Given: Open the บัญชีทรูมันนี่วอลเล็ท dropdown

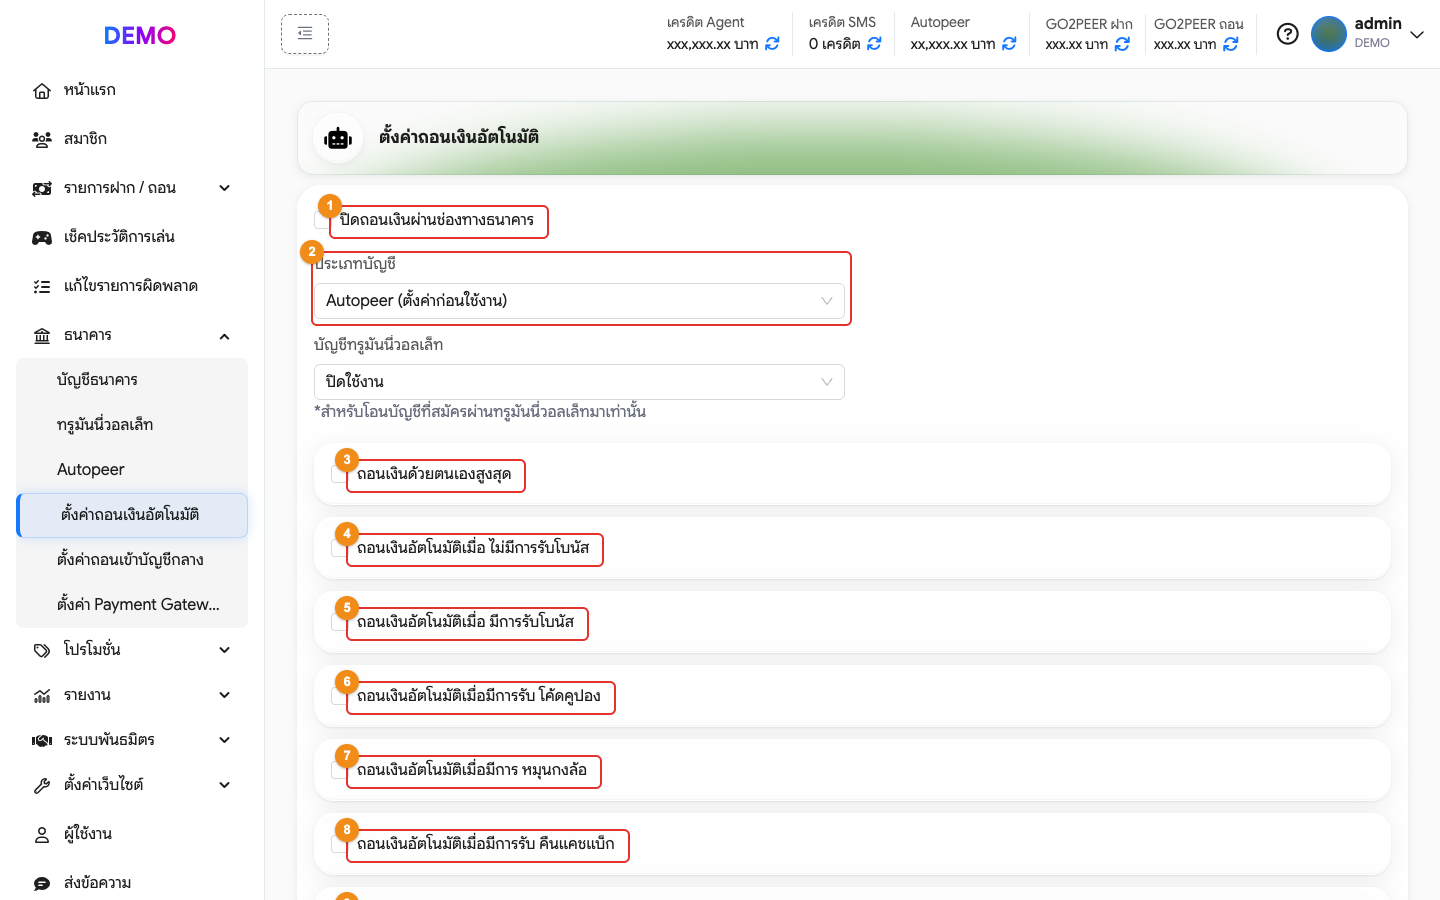Looking at the screenshot, I should click(x=579, y=382).
